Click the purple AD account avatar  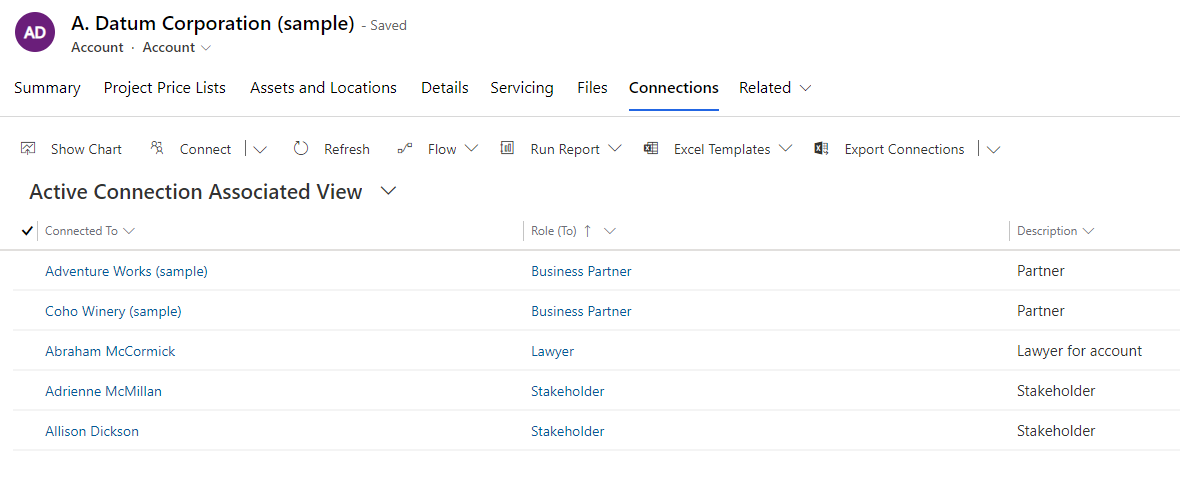click(x=35, y=32)
